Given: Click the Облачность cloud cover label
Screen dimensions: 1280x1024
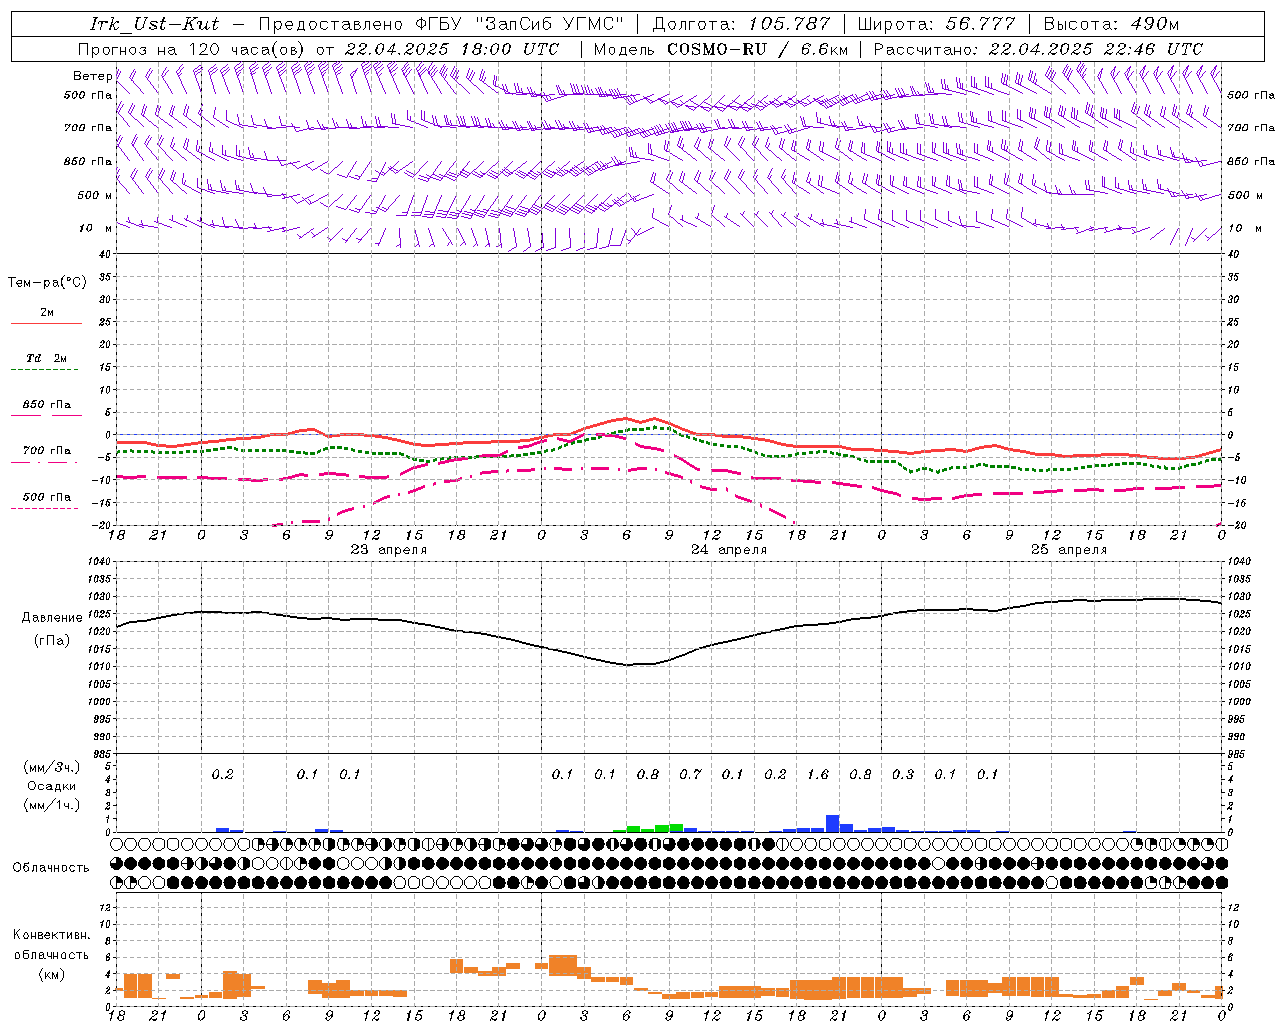Looking at the screenshot, I should click(x=51, y=867).
